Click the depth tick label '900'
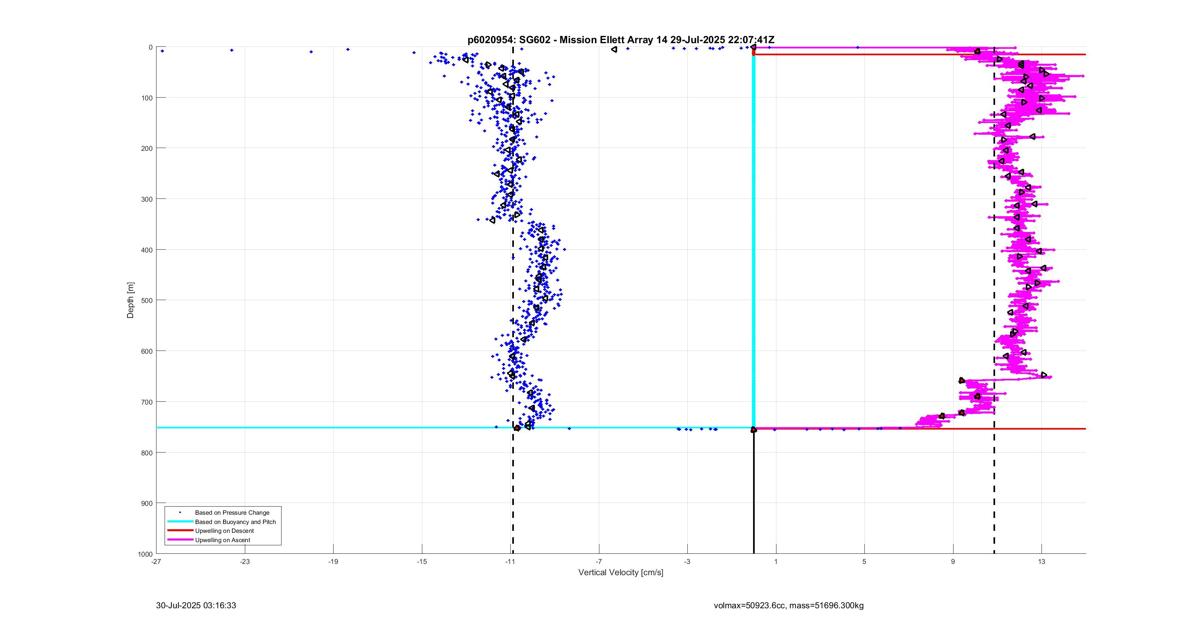This screenshot has width=1200, height=622. [x=145, y=503]
